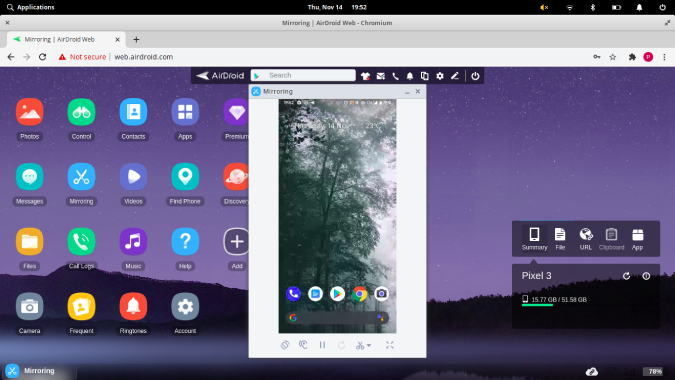This screenshot has width=675, height=380.
Task: Tap the Files app on mirrored screen
Action: coord(316,294)
